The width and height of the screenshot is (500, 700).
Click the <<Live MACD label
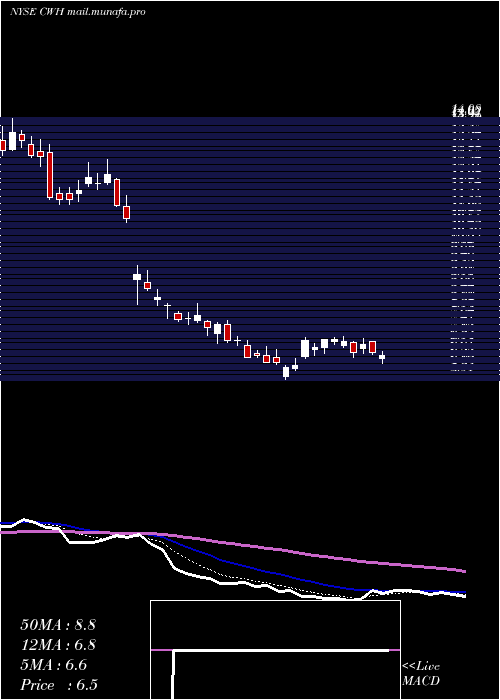click(x=421, y=674)
